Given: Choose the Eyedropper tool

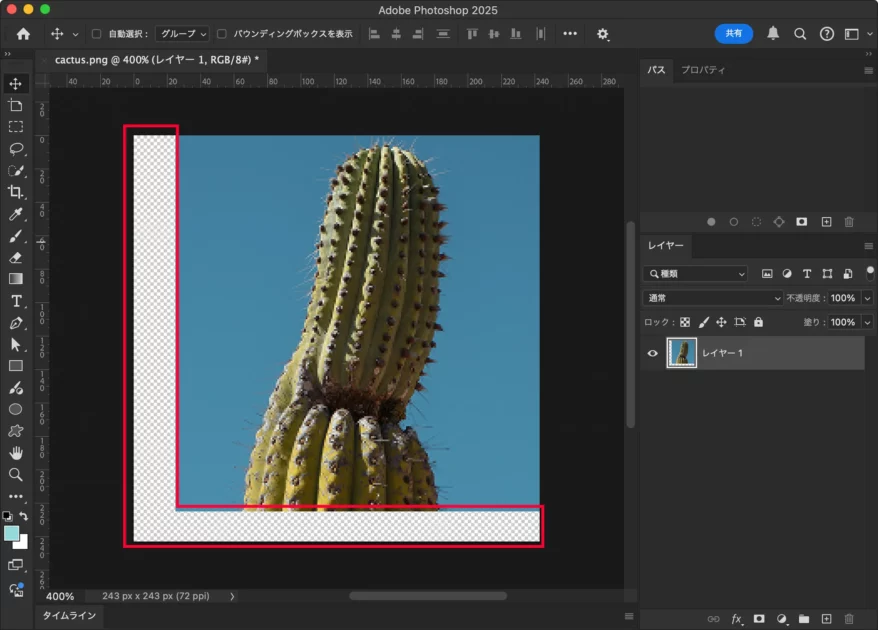Looking at the screenshot, I should (16, 214).
